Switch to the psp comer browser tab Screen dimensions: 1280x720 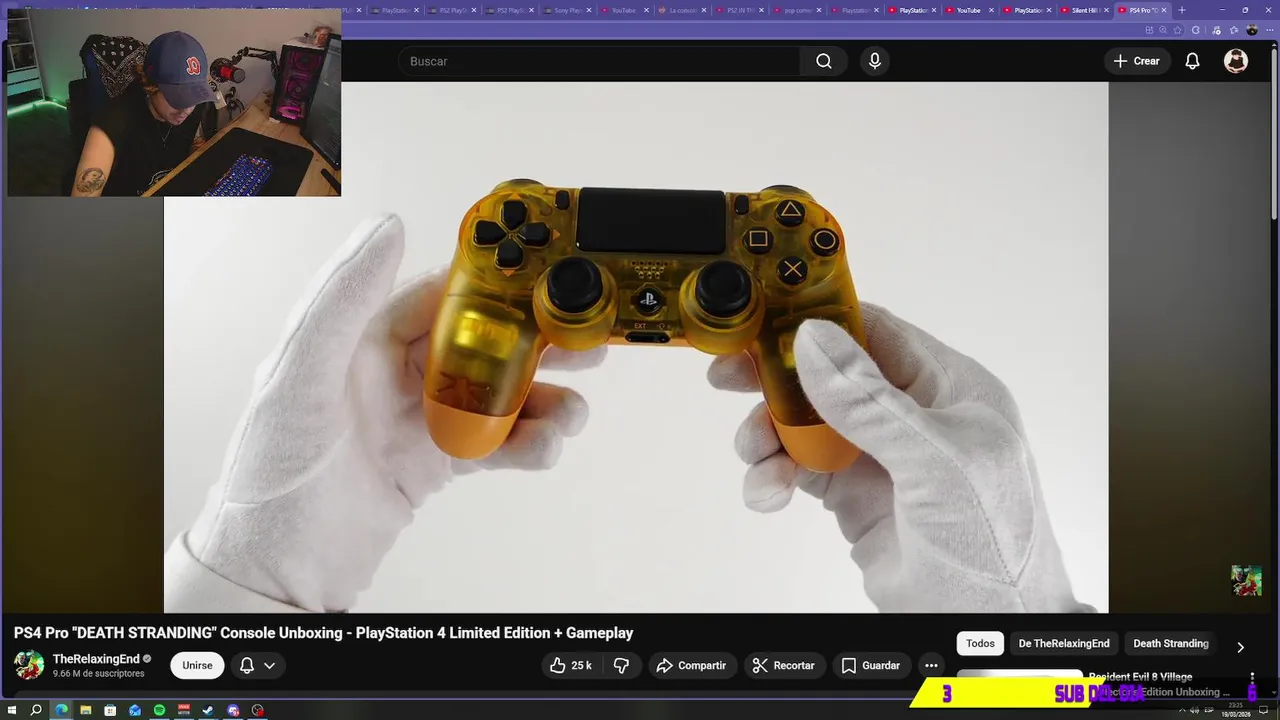(796, 10)
